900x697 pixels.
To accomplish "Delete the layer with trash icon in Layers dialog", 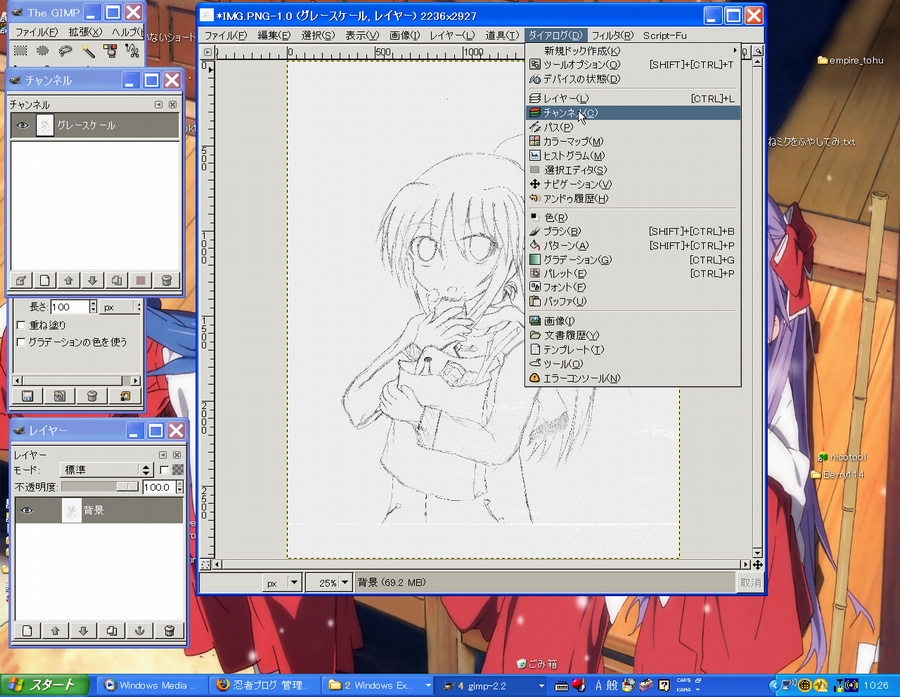I will click(169, 630).
